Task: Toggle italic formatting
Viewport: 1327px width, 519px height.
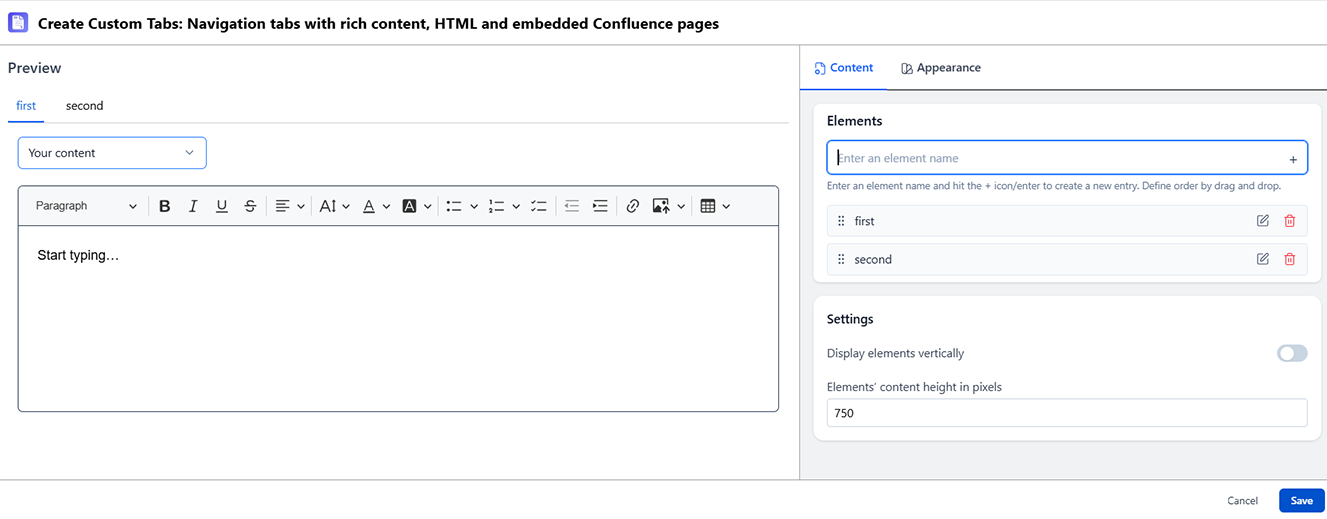Action: pos(193,206)
